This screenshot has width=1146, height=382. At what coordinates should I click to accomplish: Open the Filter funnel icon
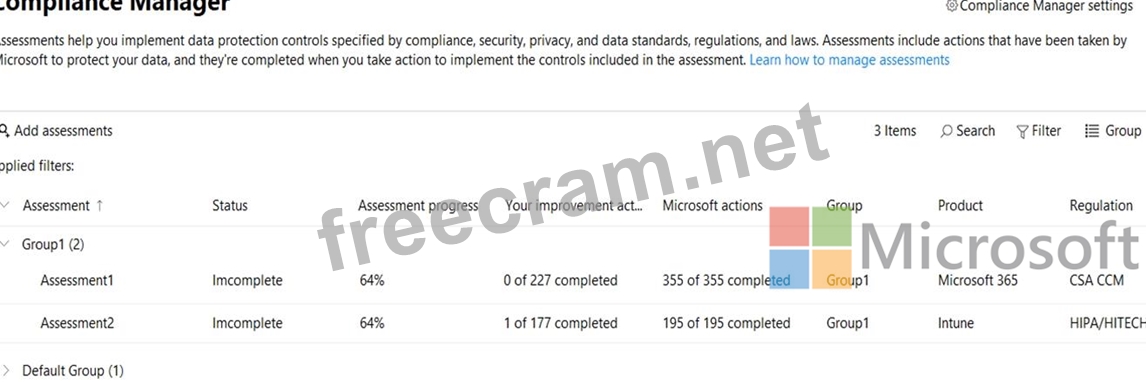[x=1022, y=131]
